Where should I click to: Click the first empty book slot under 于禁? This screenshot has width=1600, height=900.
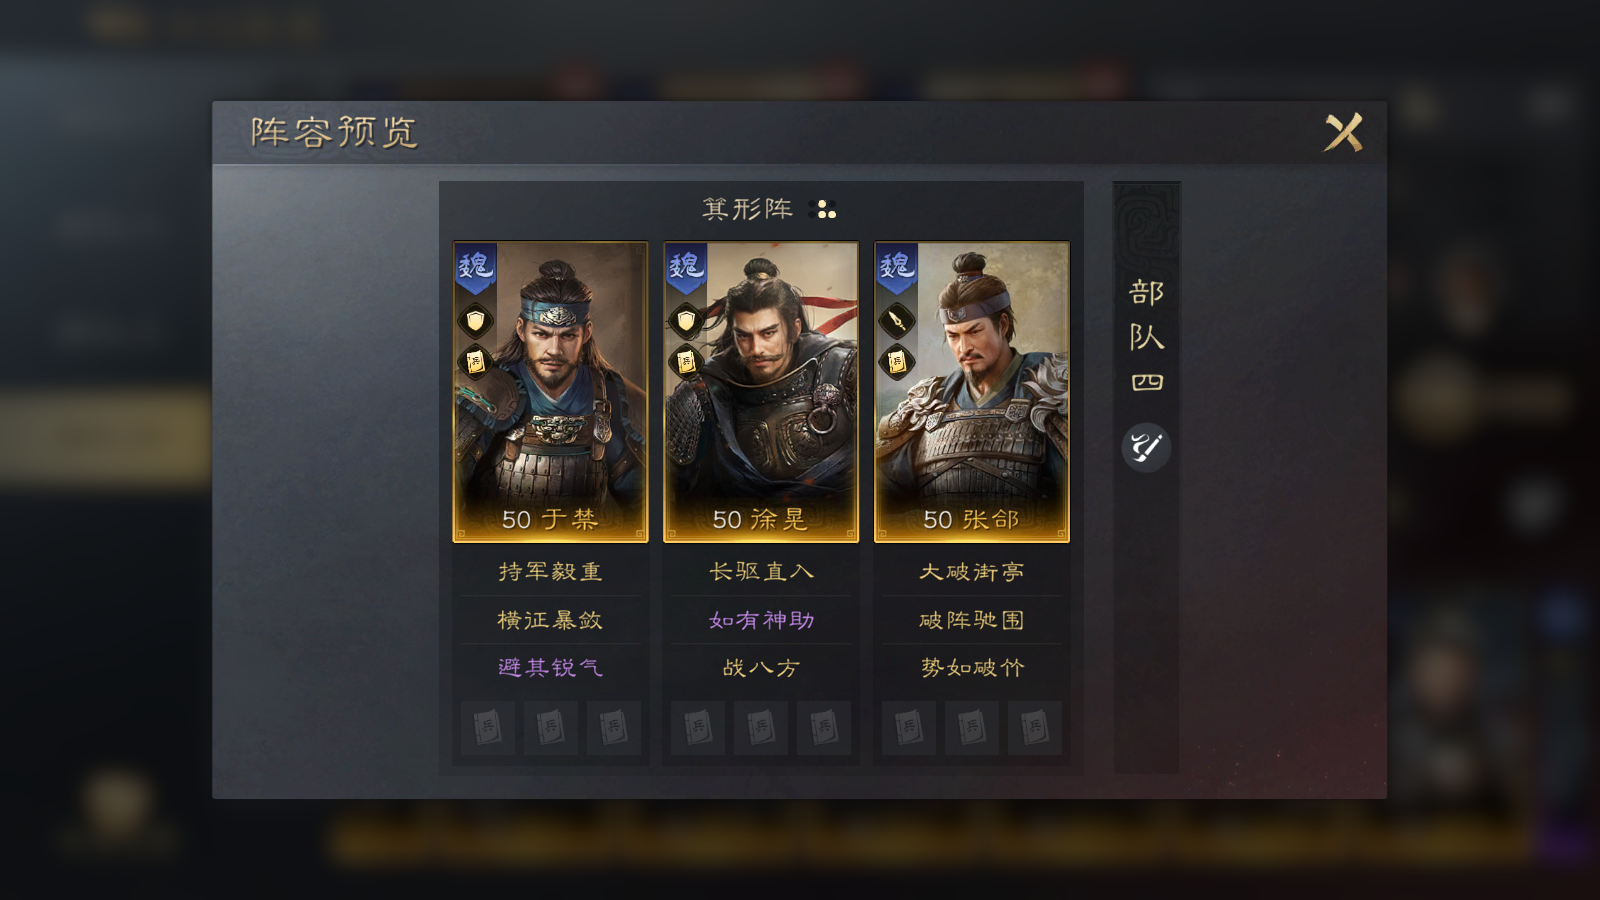point(488,728)
